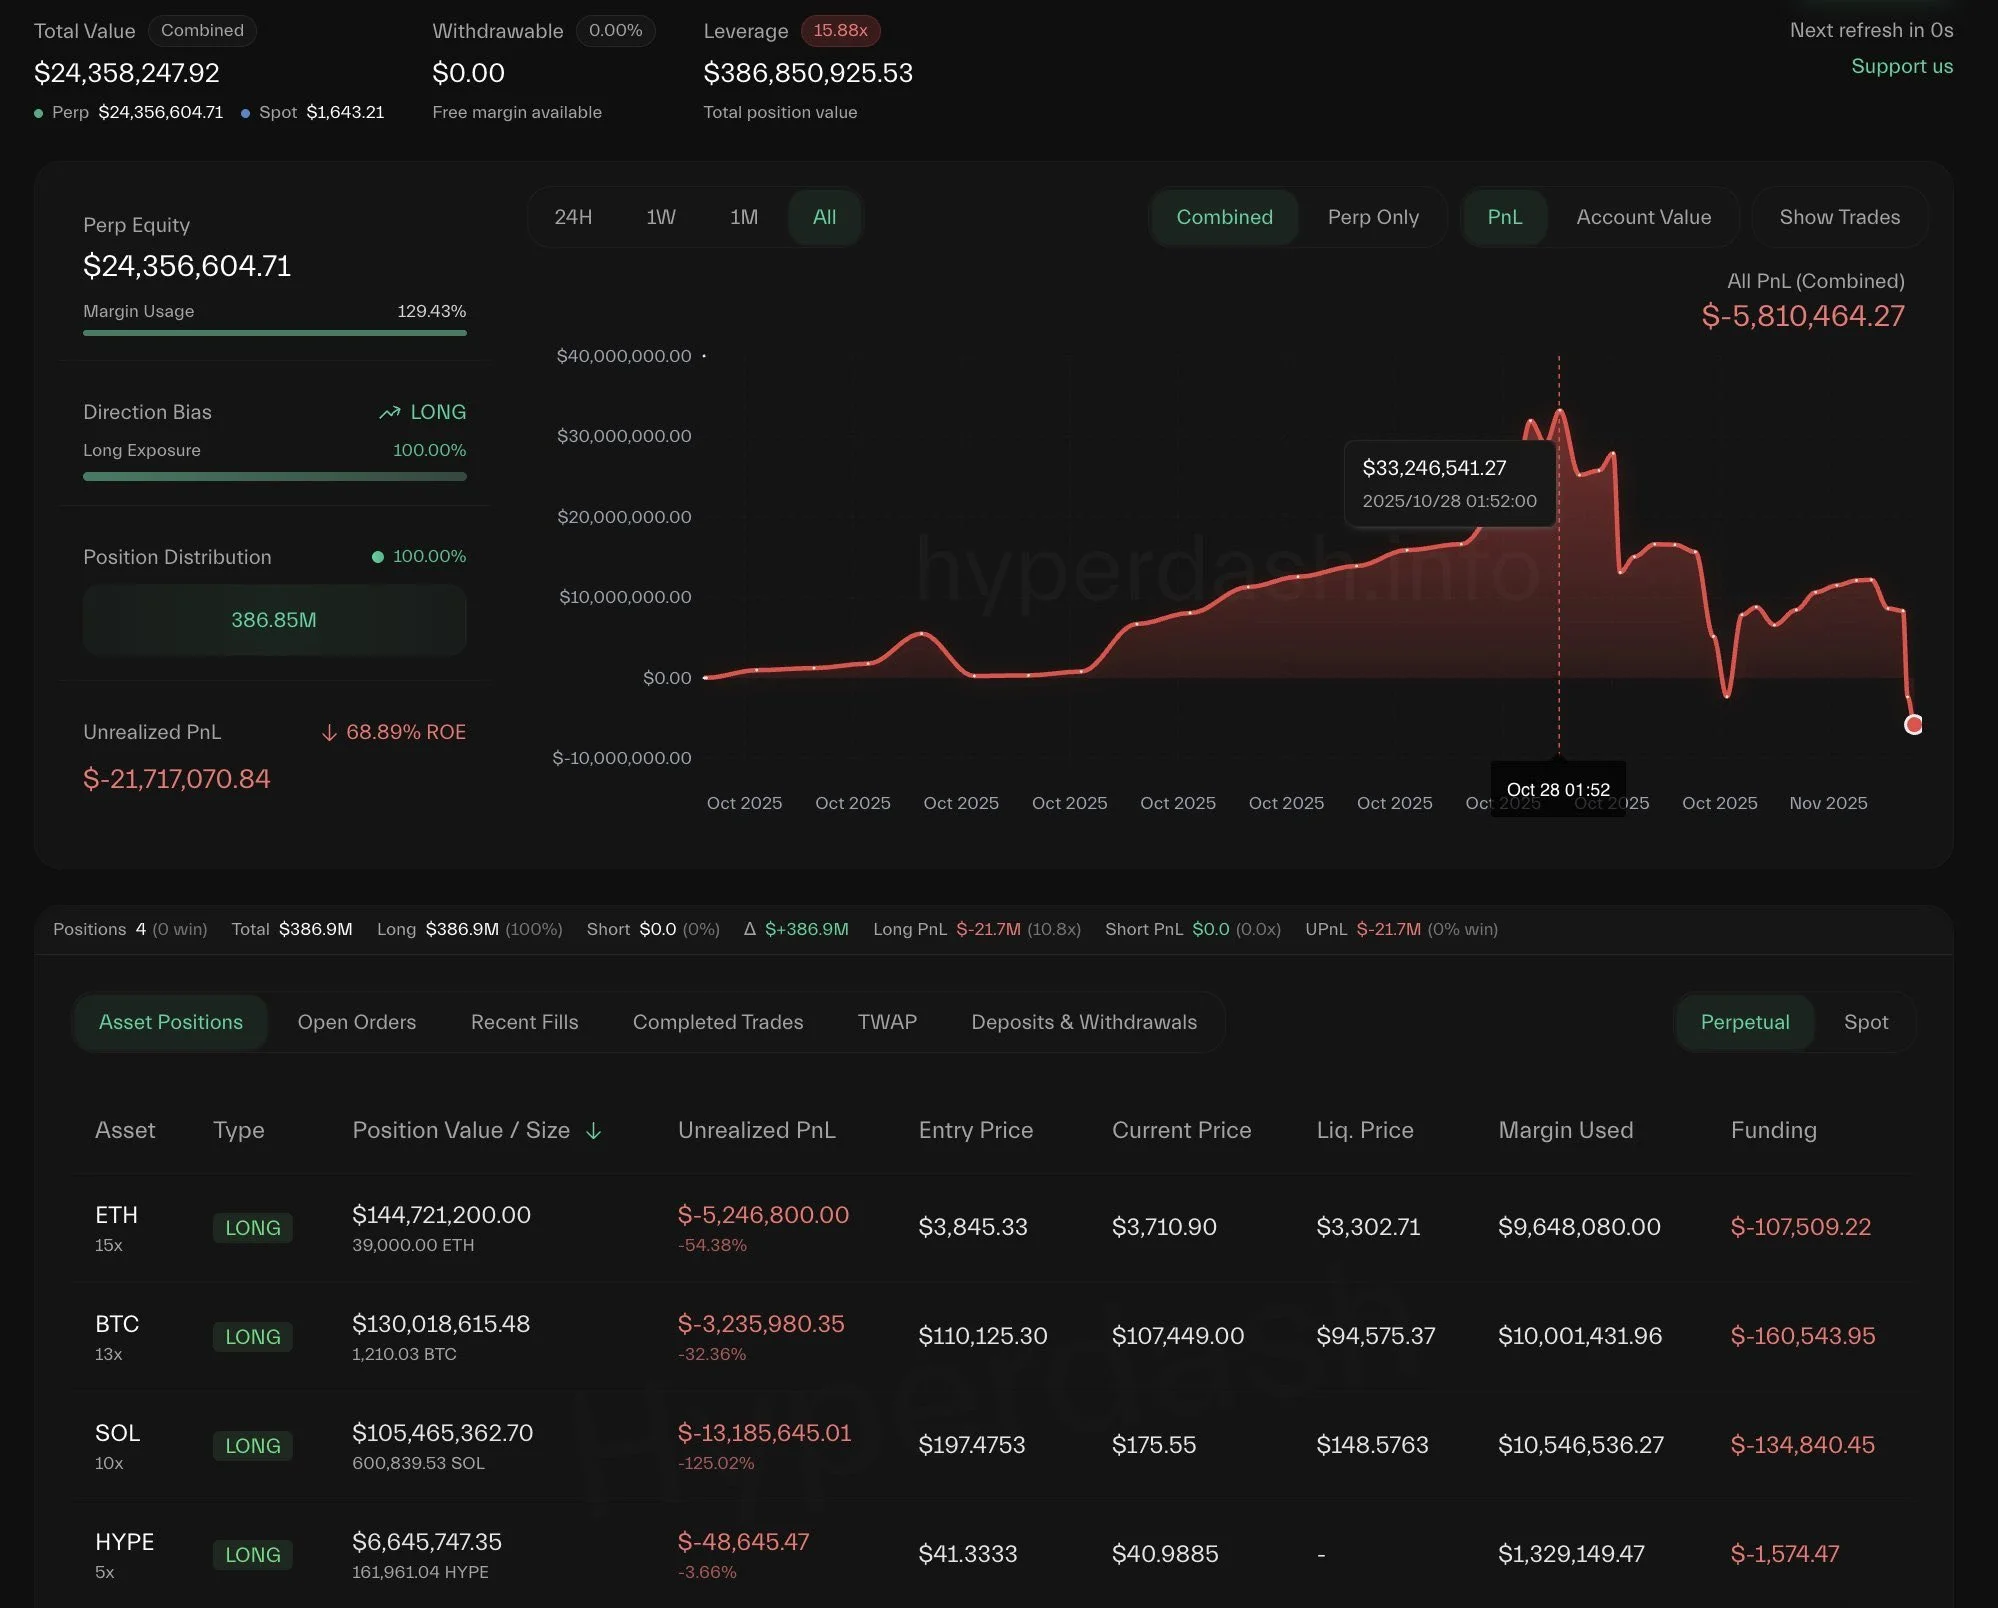Viewport: 1998px width, 1608px height.
Task: Open the Completed Trades tab
Action: 717,1022
